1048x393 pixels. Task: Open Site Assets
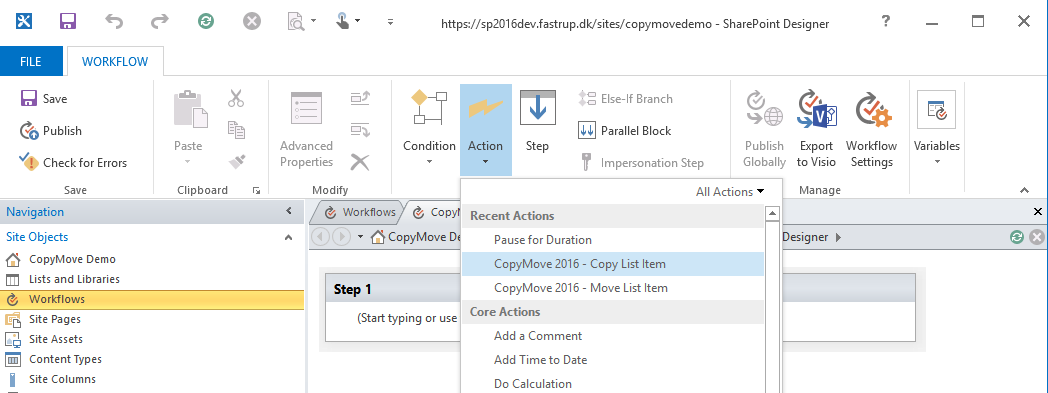point(56,340)
